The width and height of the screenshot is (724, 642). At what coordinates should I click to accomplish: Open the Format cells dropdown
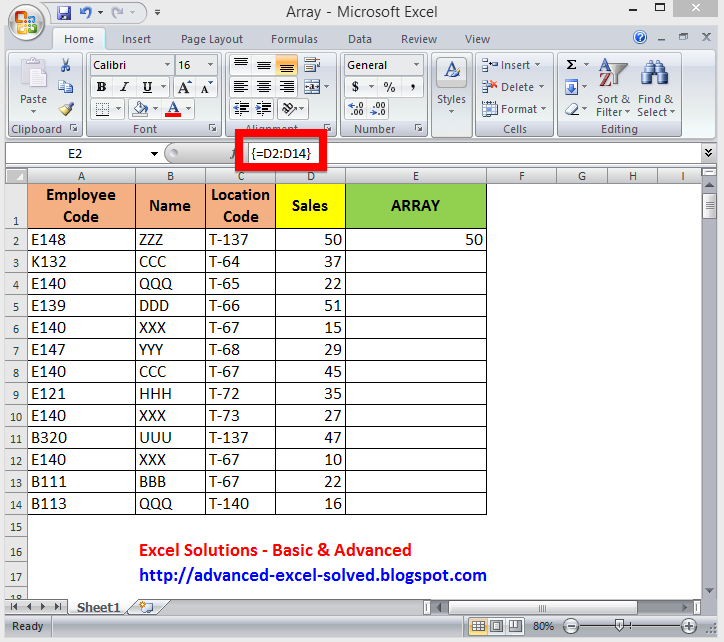pos(514,109)
